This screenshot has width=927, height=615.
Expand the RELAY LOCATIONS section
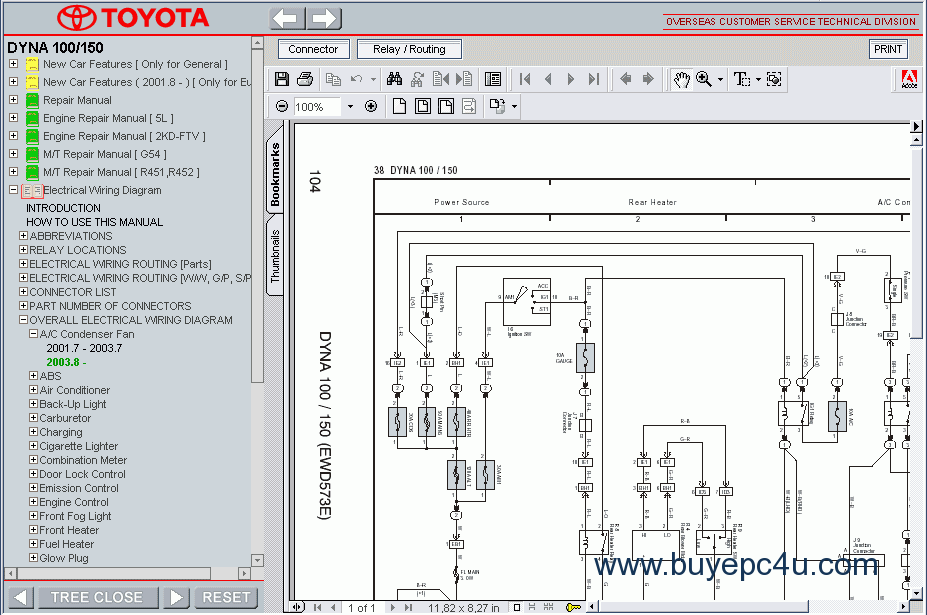24,250
